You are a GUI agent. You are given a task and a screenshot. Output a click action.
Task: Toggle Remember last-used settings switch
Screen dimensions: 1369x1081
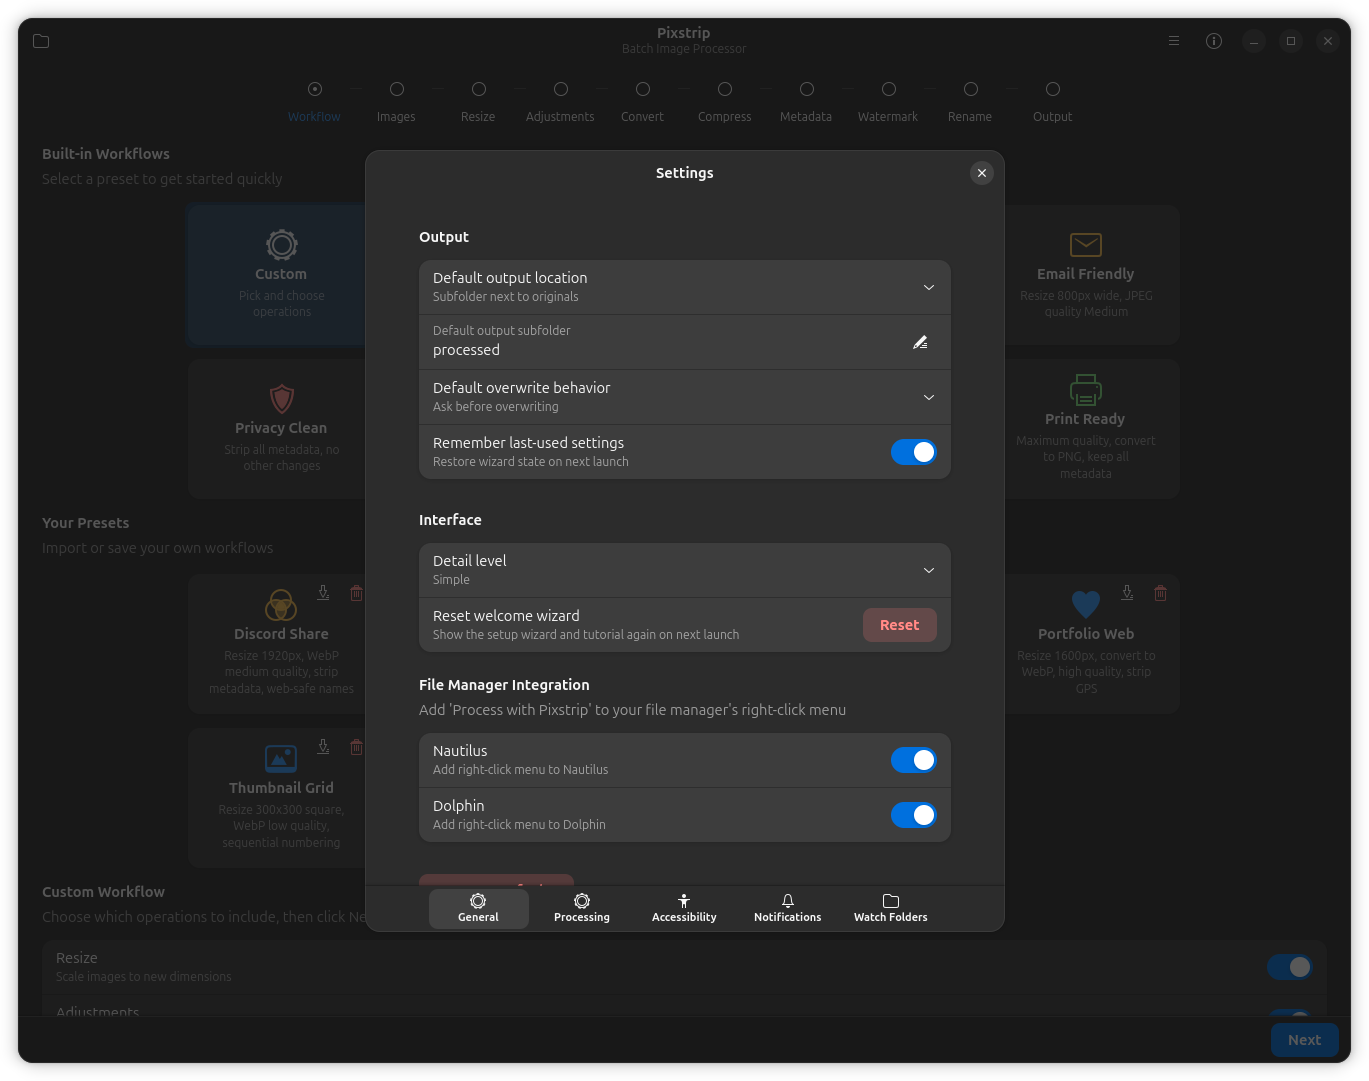pyautogui.click(x=913, y=452)
